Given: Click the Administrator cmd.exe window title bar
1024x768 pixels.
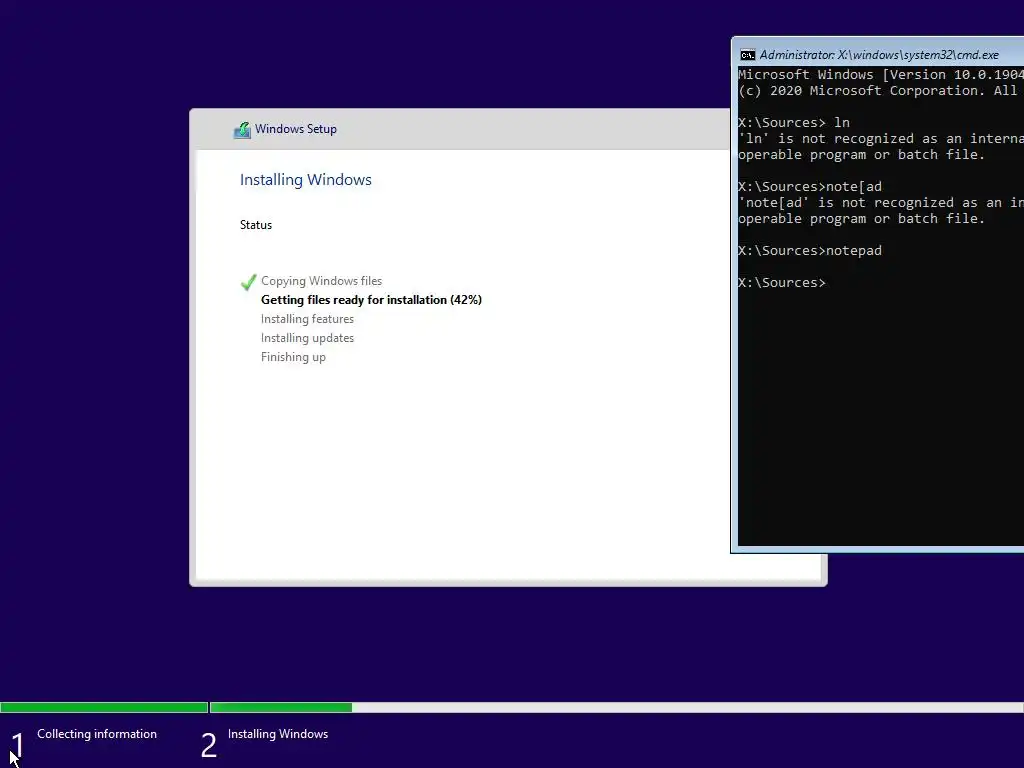Looking at the screenshot, I should click(878, 55).
